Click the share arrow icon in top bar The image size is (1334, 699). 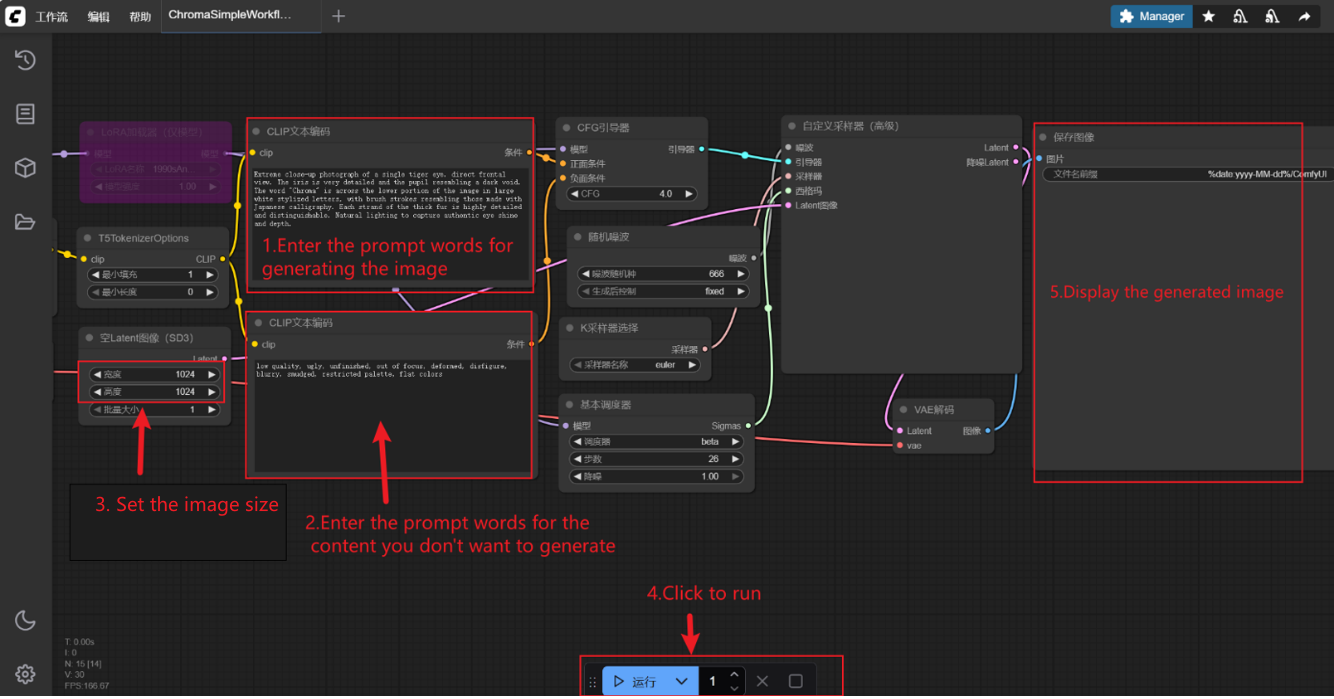tap(1304, 16)
